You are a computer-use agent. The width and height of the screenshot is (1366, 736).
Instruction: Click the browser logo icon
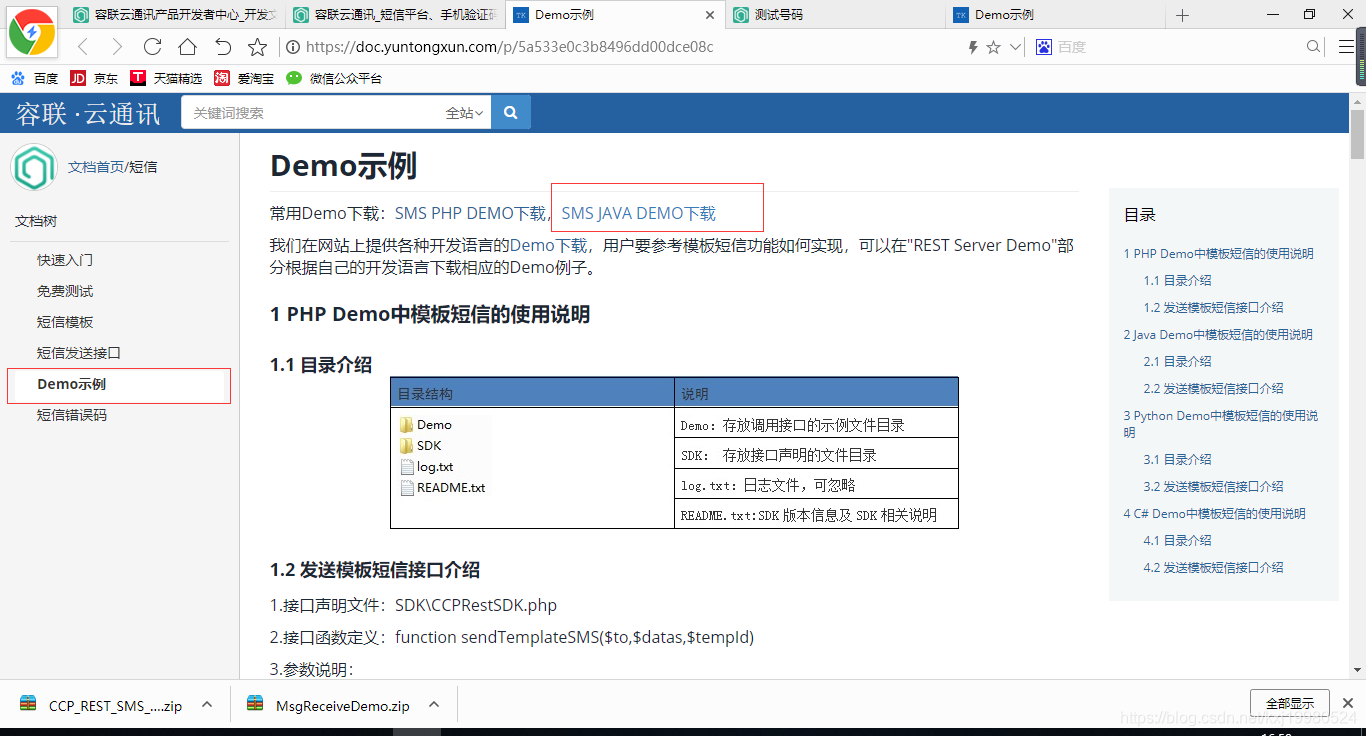[x=32, y=33]
